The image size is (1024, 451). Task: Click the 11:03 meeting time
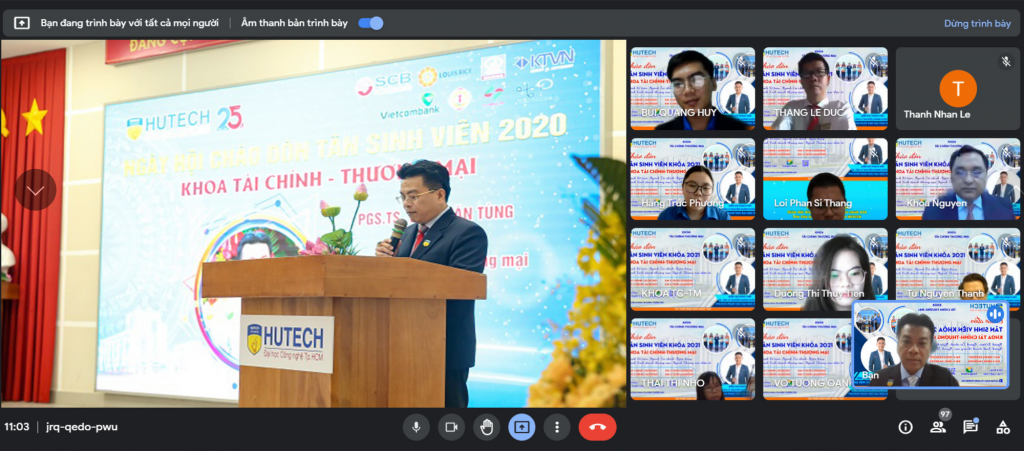[16, 427]
